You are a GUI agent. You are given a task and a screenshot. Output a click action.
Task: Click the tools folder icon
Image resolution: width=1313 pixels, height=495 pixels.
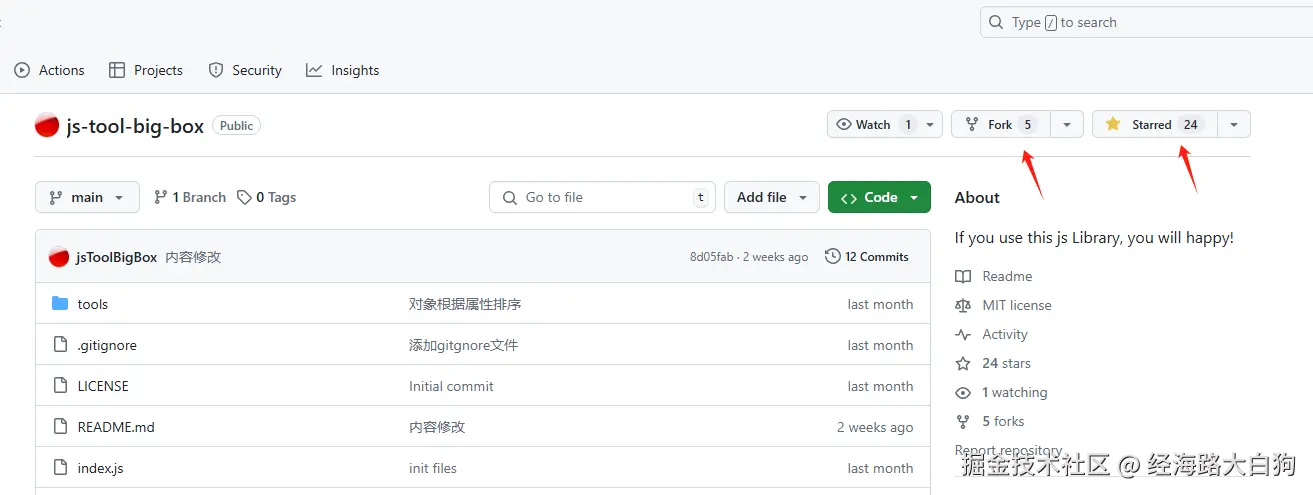click(60, 304)
